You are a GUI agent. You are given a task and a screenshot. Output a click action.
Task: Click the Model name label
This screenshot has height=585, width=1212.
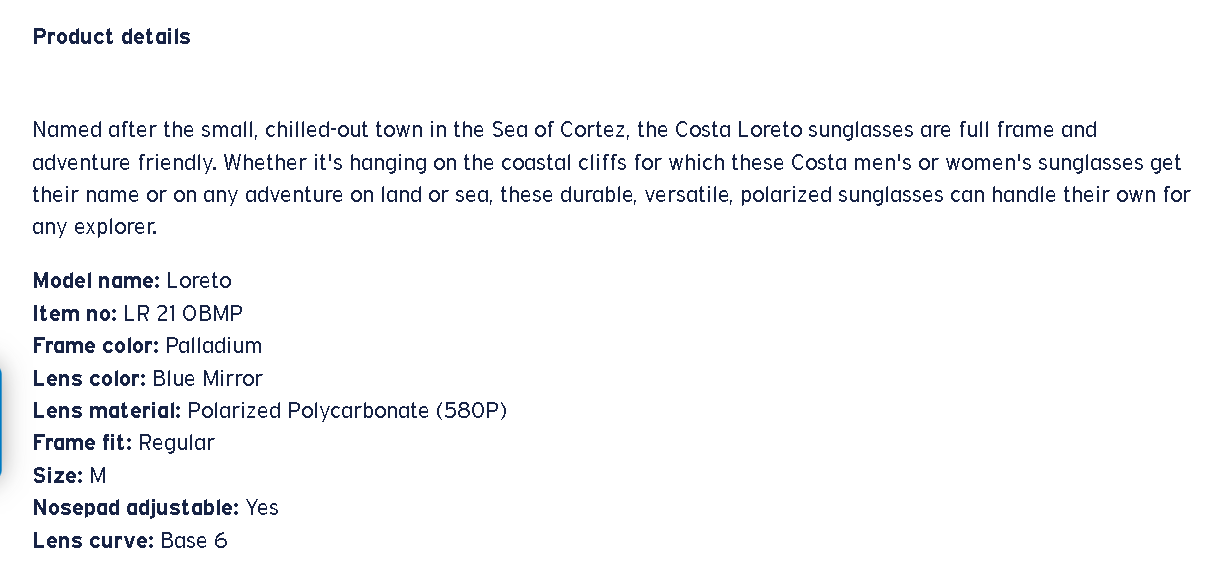pyautogui.click(x=96, y=281)
